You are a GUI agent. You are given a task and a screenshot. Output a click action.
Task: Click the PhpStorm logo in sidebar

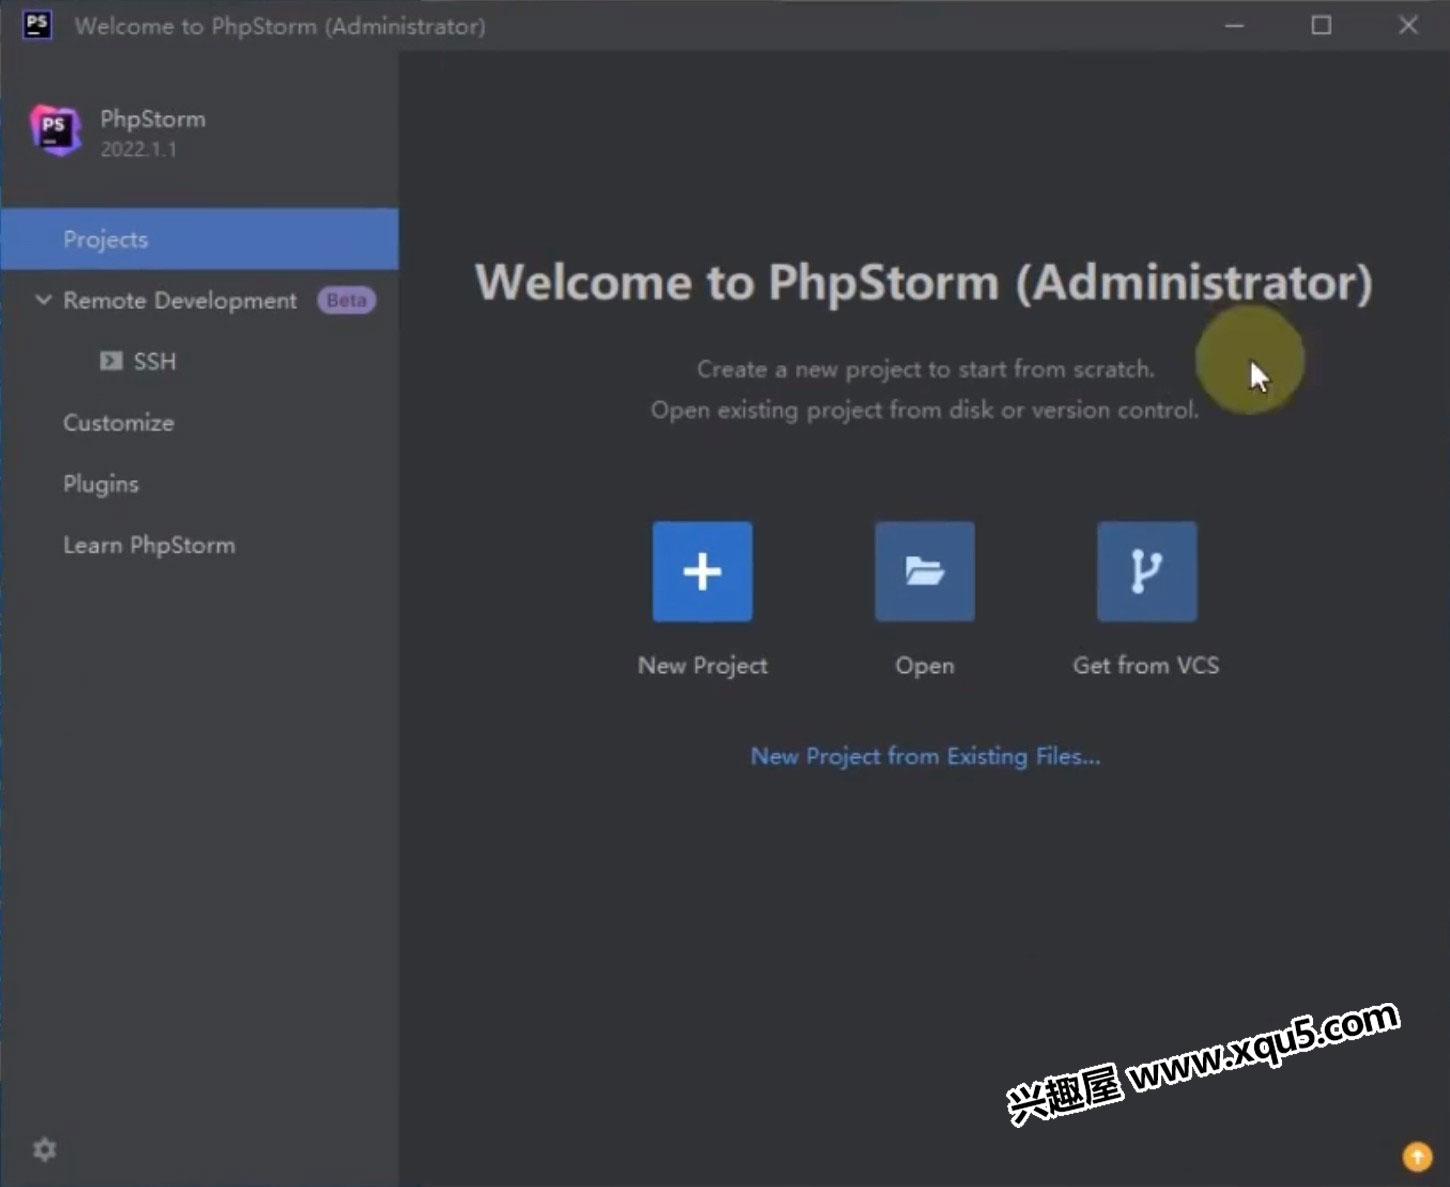[55, 130]
